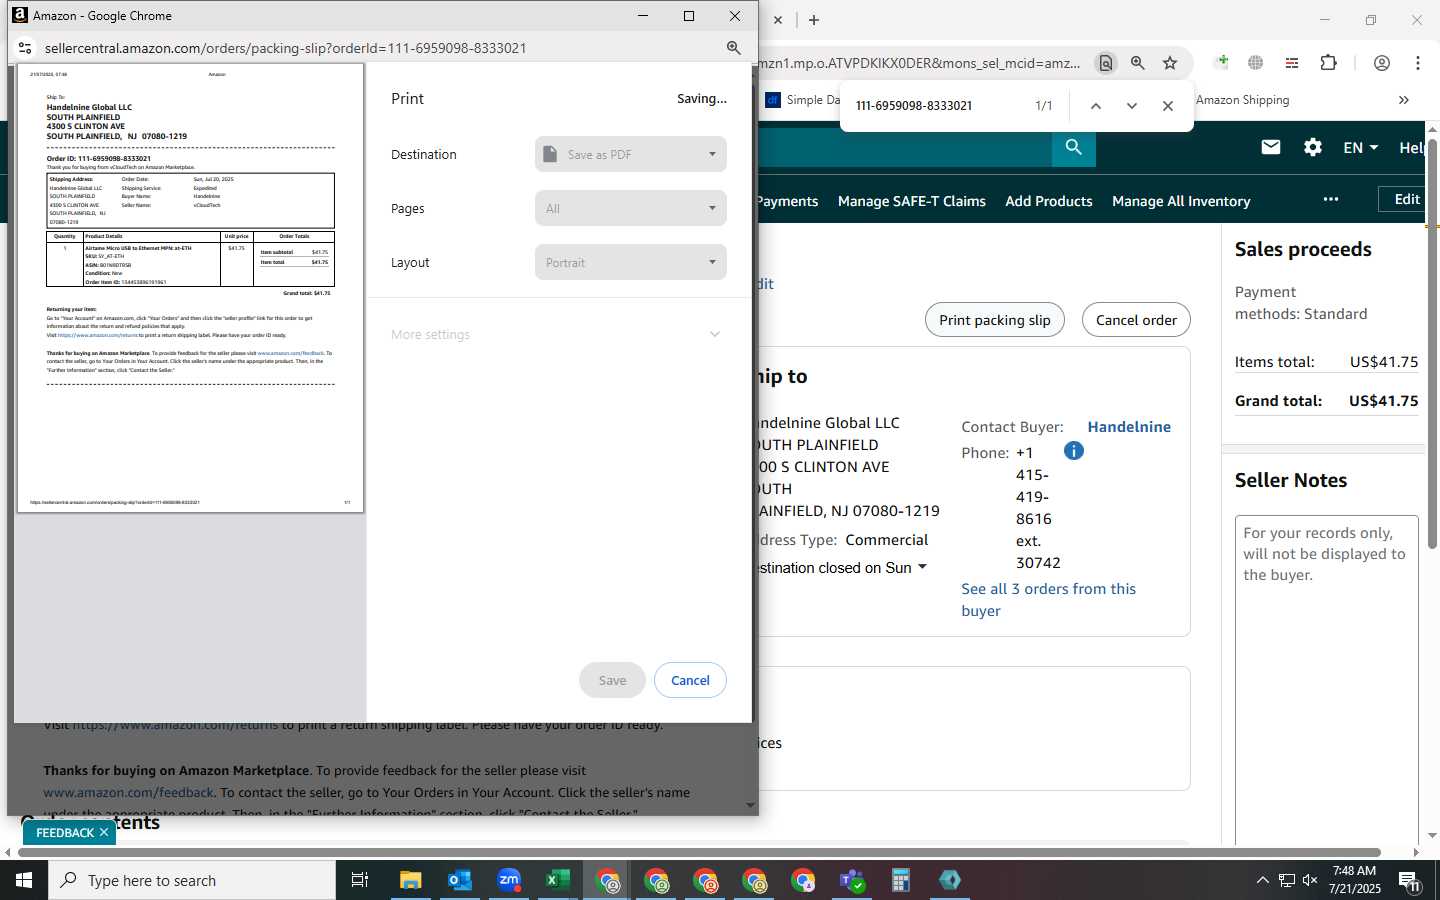Open three-dot more menu in Seller Central nav
This screenshot has height=900, width=1440.
pyautogui.click(x=1330, y=199)
